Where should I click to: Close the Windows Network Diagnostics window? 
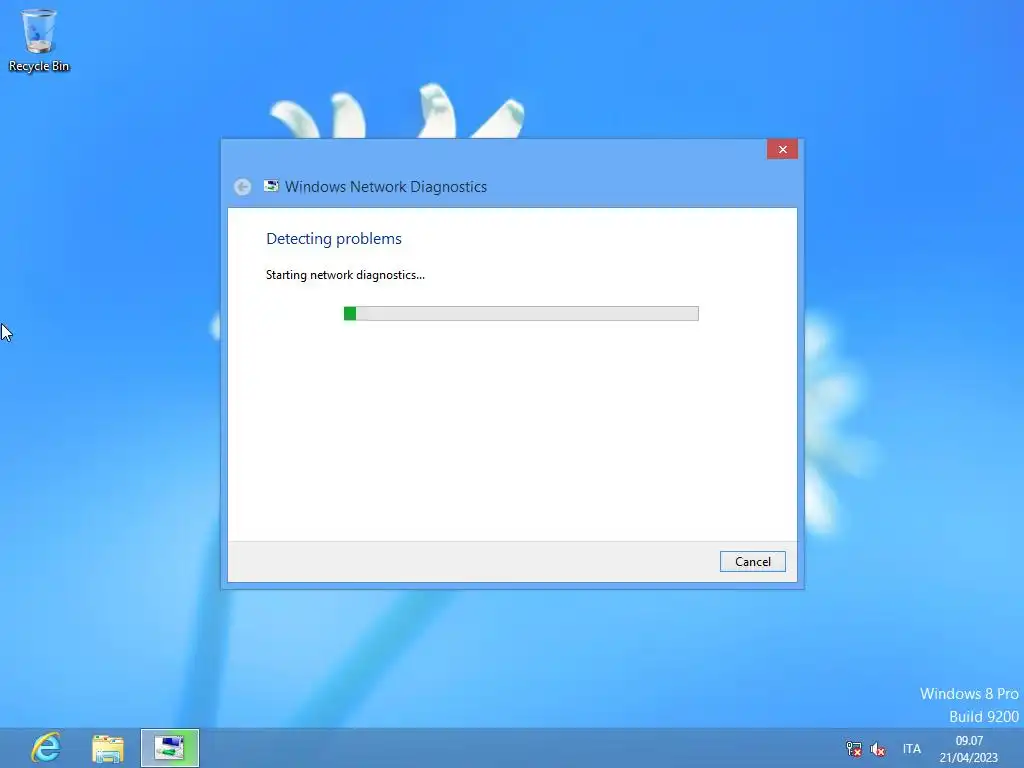click(782, 150)
